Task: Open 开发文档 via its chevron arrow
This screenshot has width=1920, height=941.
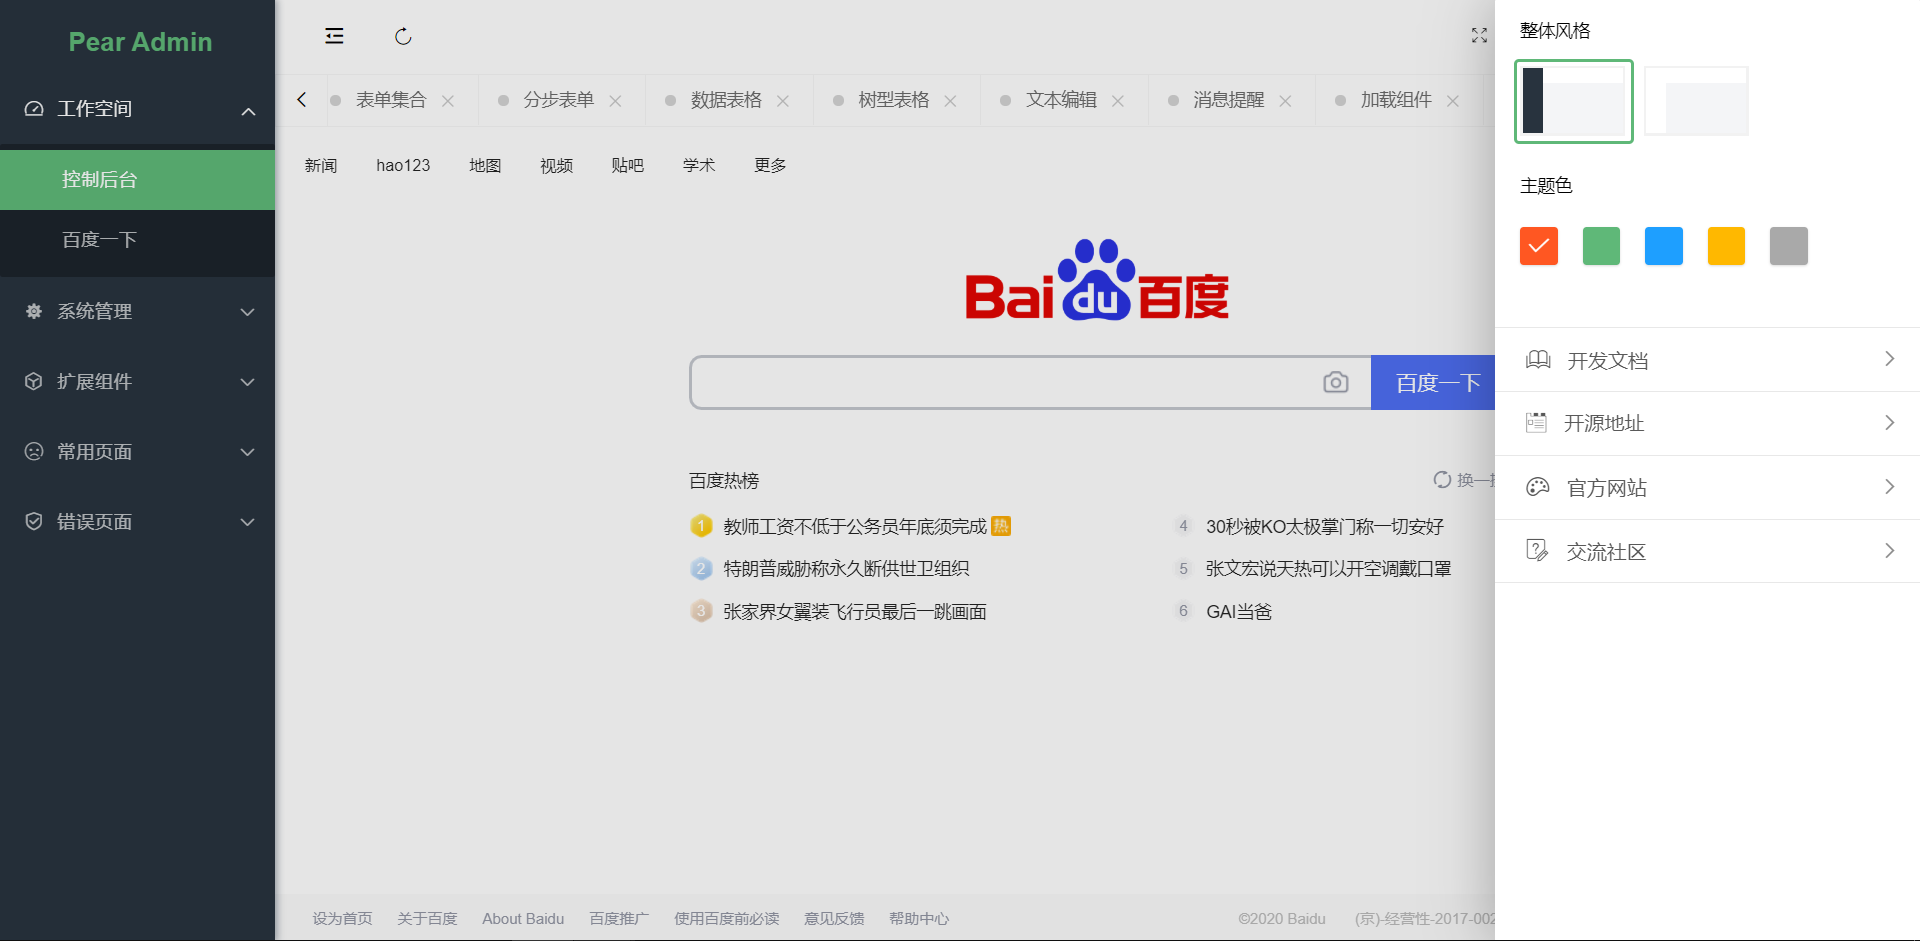Action: 1889,359
